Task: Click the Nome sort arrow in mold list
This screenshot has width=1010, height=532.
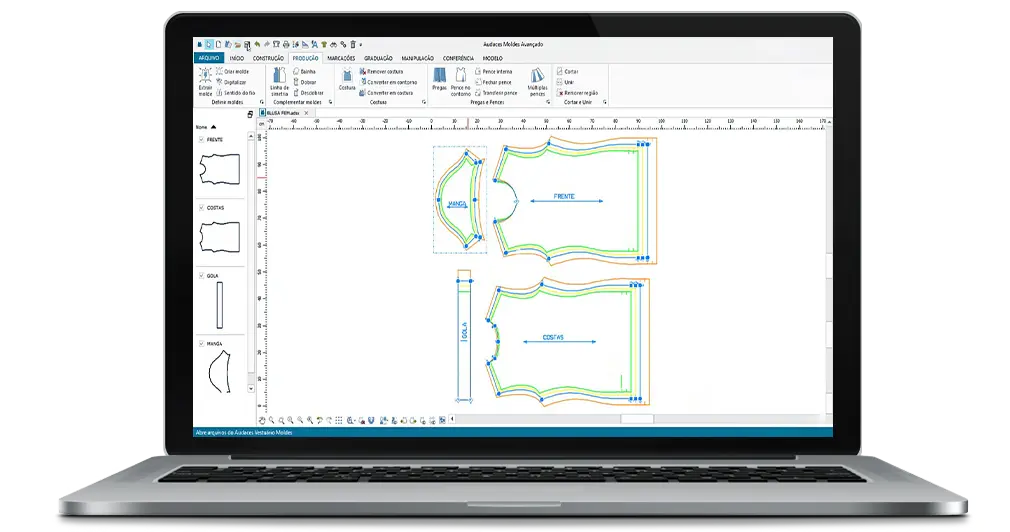Action: pos(213,128)
